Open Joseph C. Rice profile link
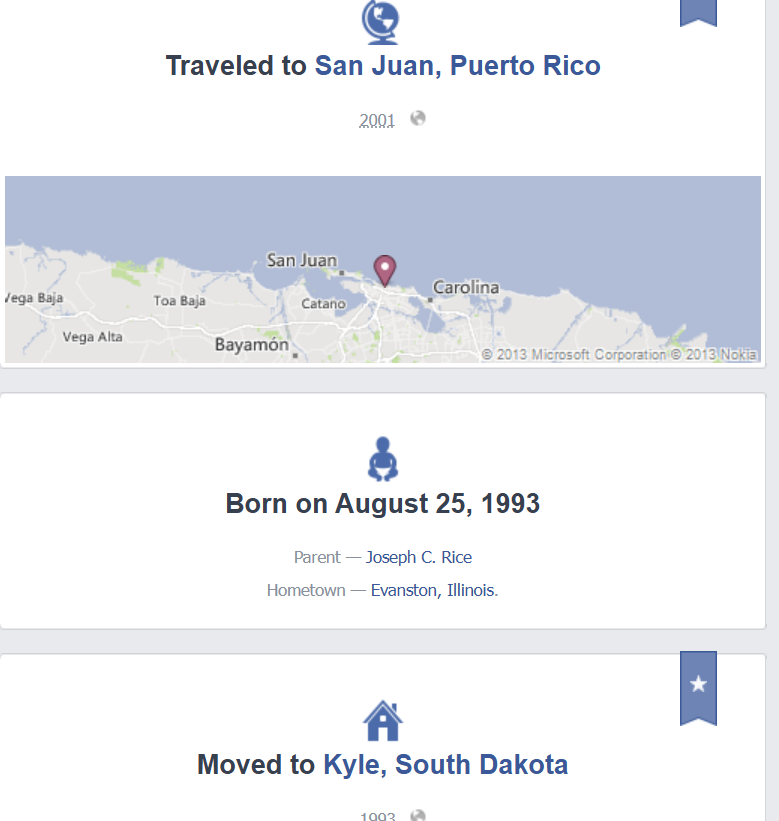Image resolution: width=779 pixels, height=821 pixels. pyautogui.click(x=419, y=557)
